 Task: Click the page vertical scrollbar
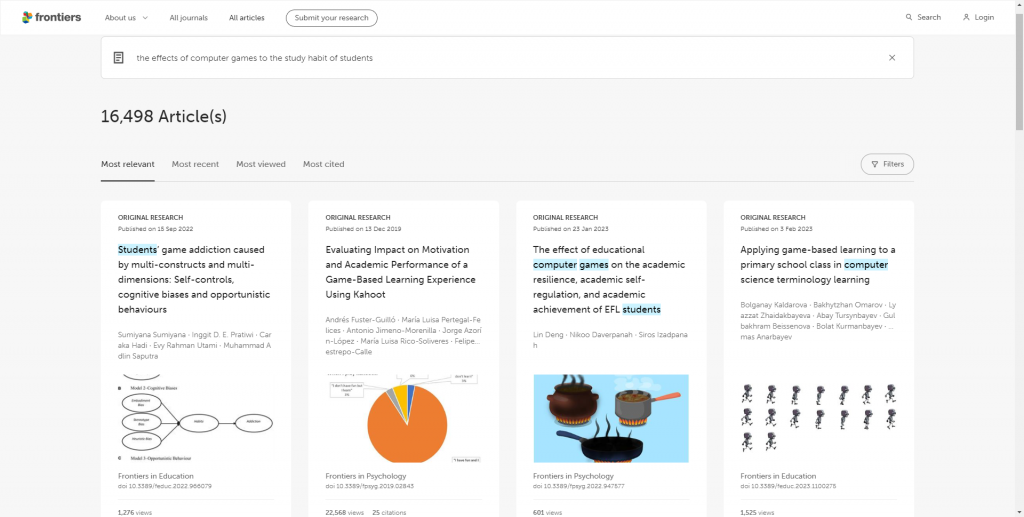(1019, 258)
